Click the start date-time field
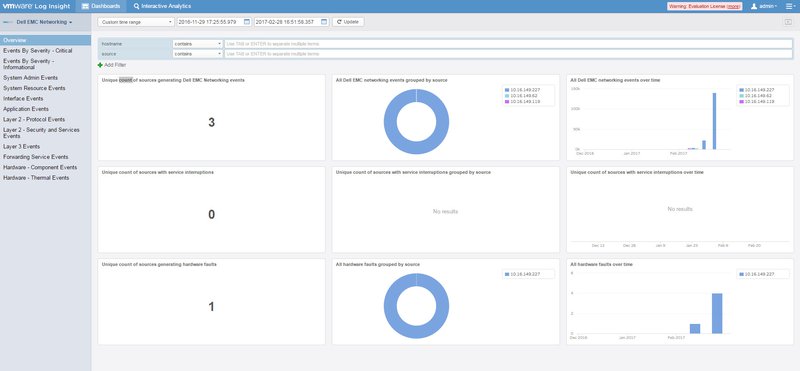Viewport: 800px width, 371px height. coord(214,22)
